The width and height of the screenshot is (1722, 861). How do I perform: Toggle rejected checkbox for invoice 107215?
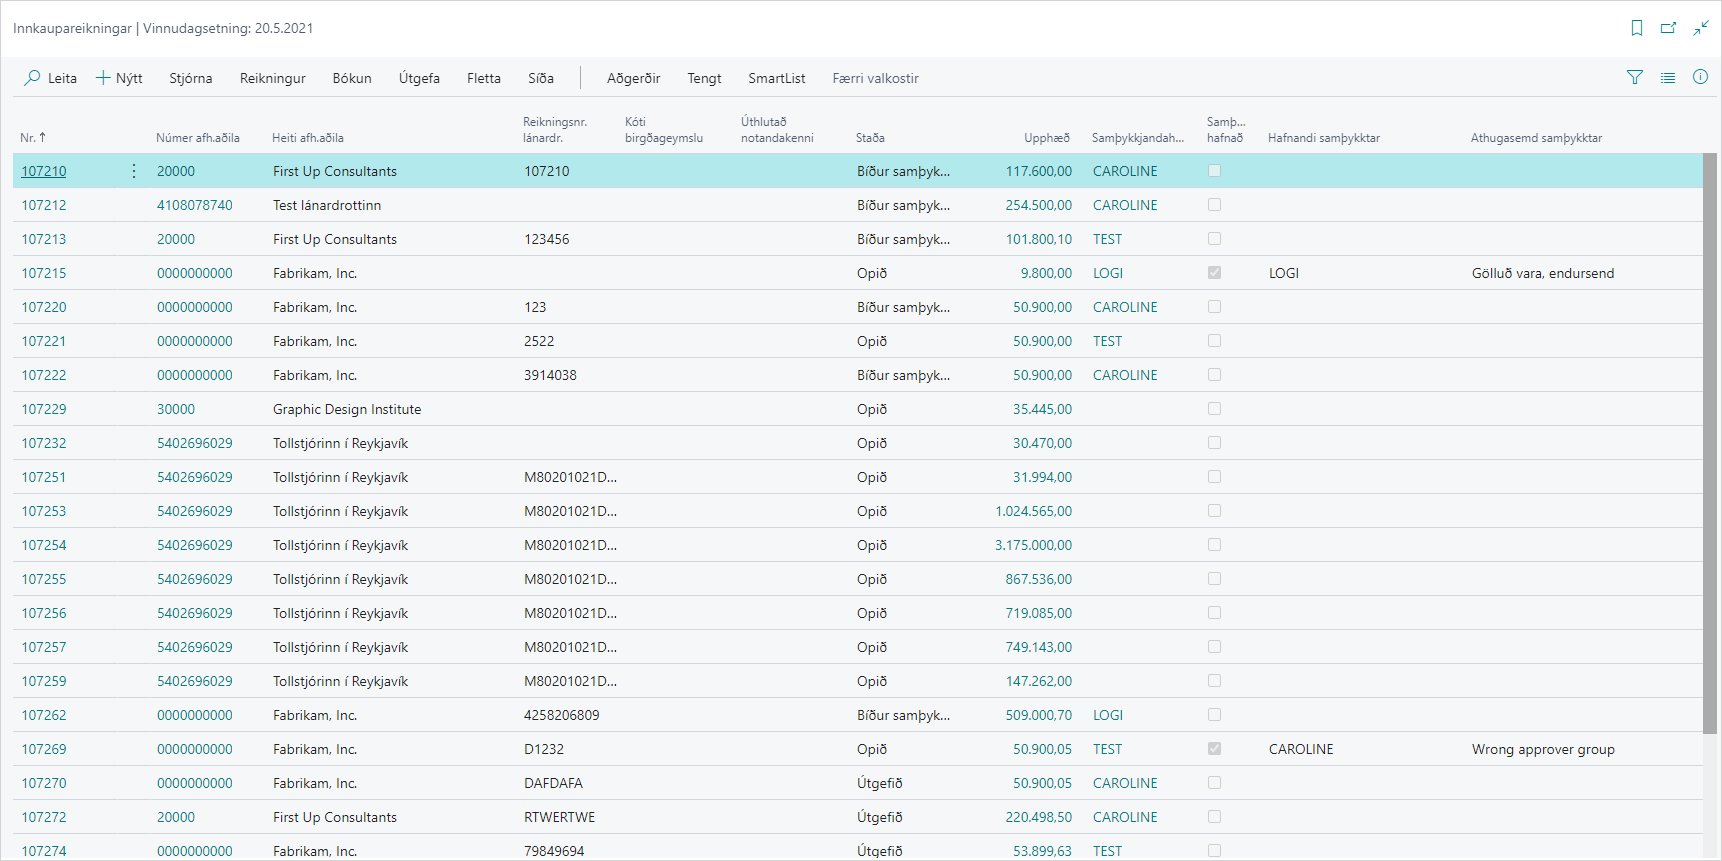click(1214, 273)
